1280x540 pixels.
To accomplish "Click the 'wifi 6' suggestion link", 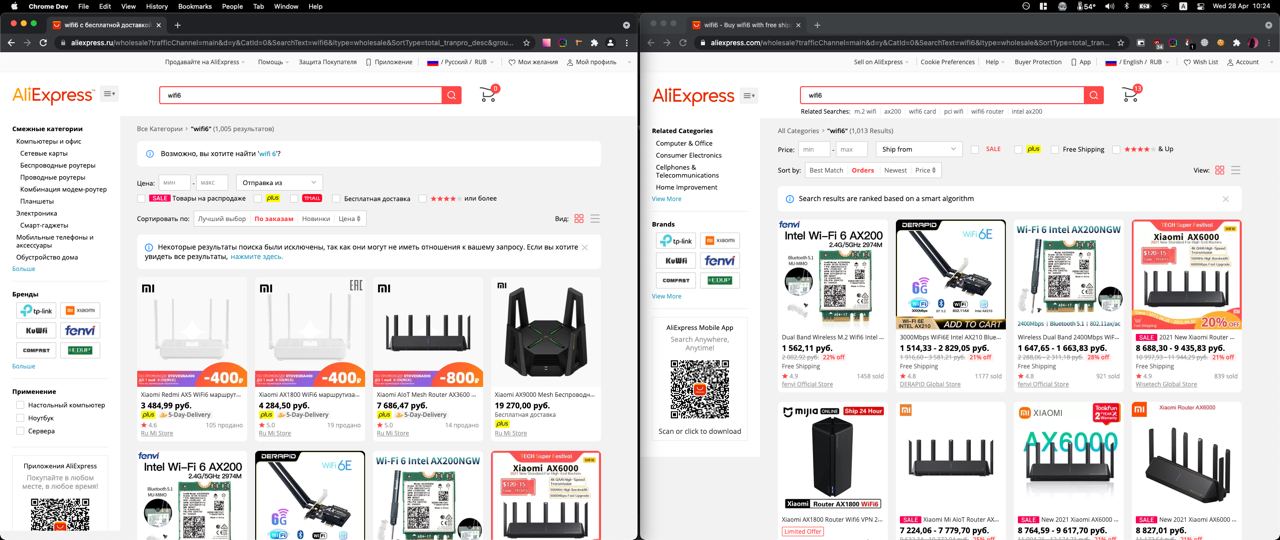I will tap(268, 154).
